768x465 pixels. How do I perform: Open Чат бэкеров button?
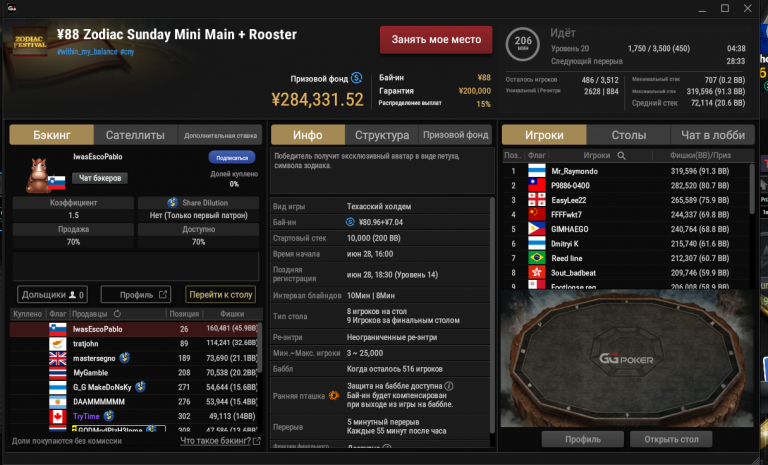point(100,178)
